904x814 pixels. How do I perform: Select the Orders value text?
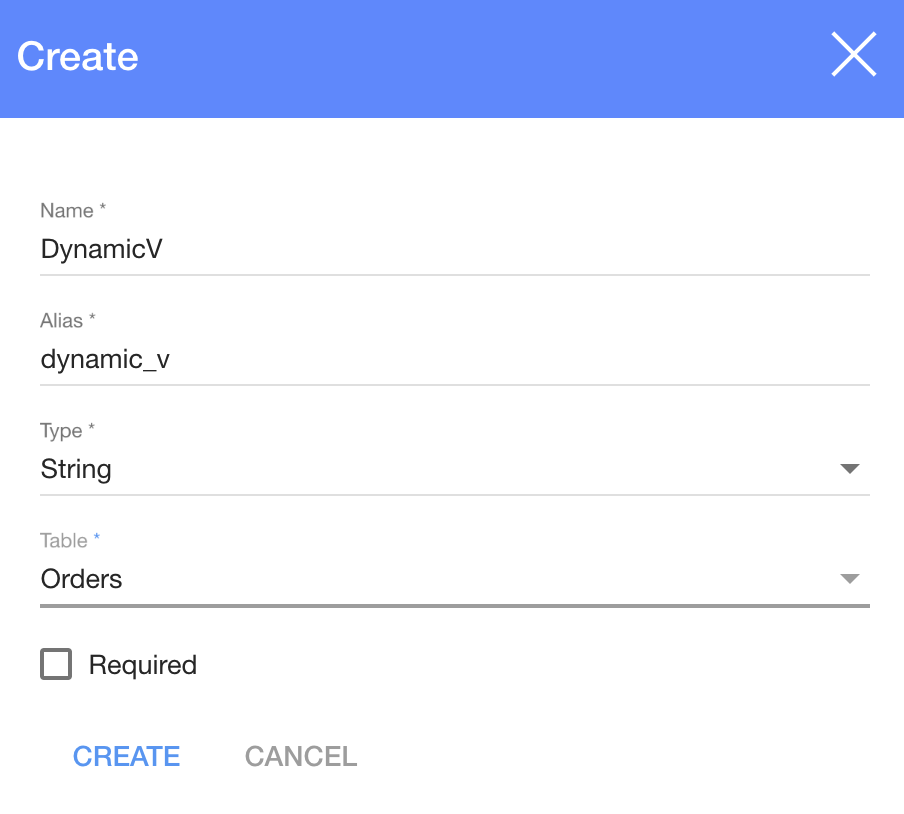click(81, 579)
